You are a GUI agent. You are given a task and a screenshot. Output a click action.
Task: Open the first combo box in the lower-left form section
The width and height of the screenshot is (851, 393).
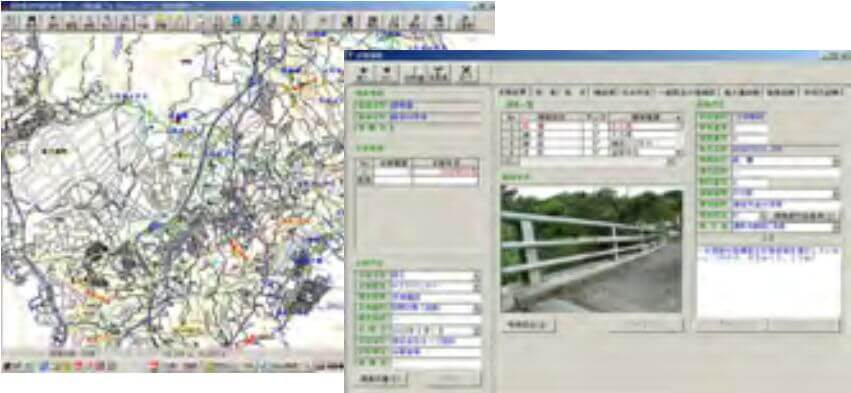[435, 276]
